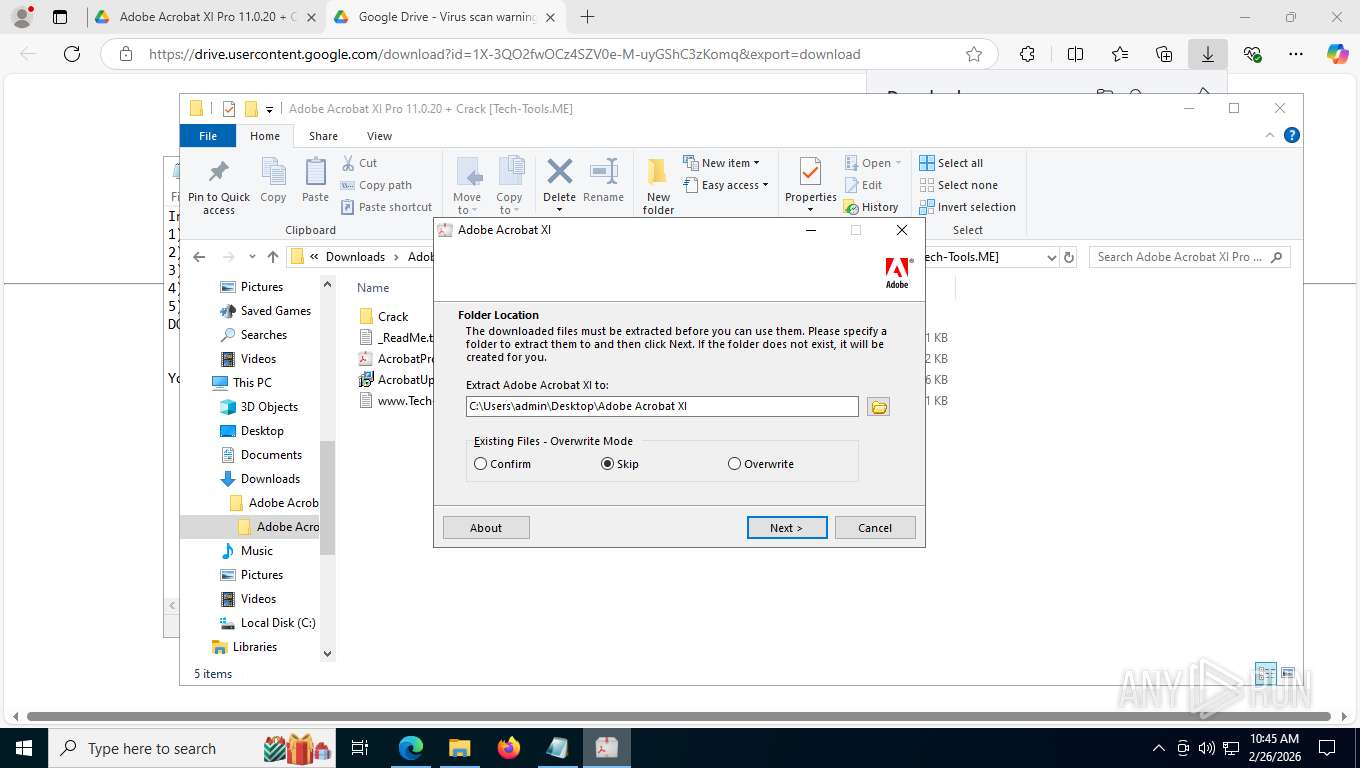Edit the extract destination path field
Screen dimensions: 1360x768
[662, 406]
